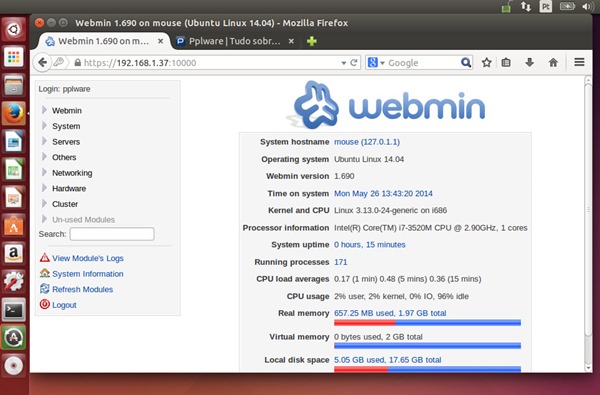The width and height of the screenshot is (600, 395).
Task: Open the volume indicator in top panel
Action: (588, 7)
